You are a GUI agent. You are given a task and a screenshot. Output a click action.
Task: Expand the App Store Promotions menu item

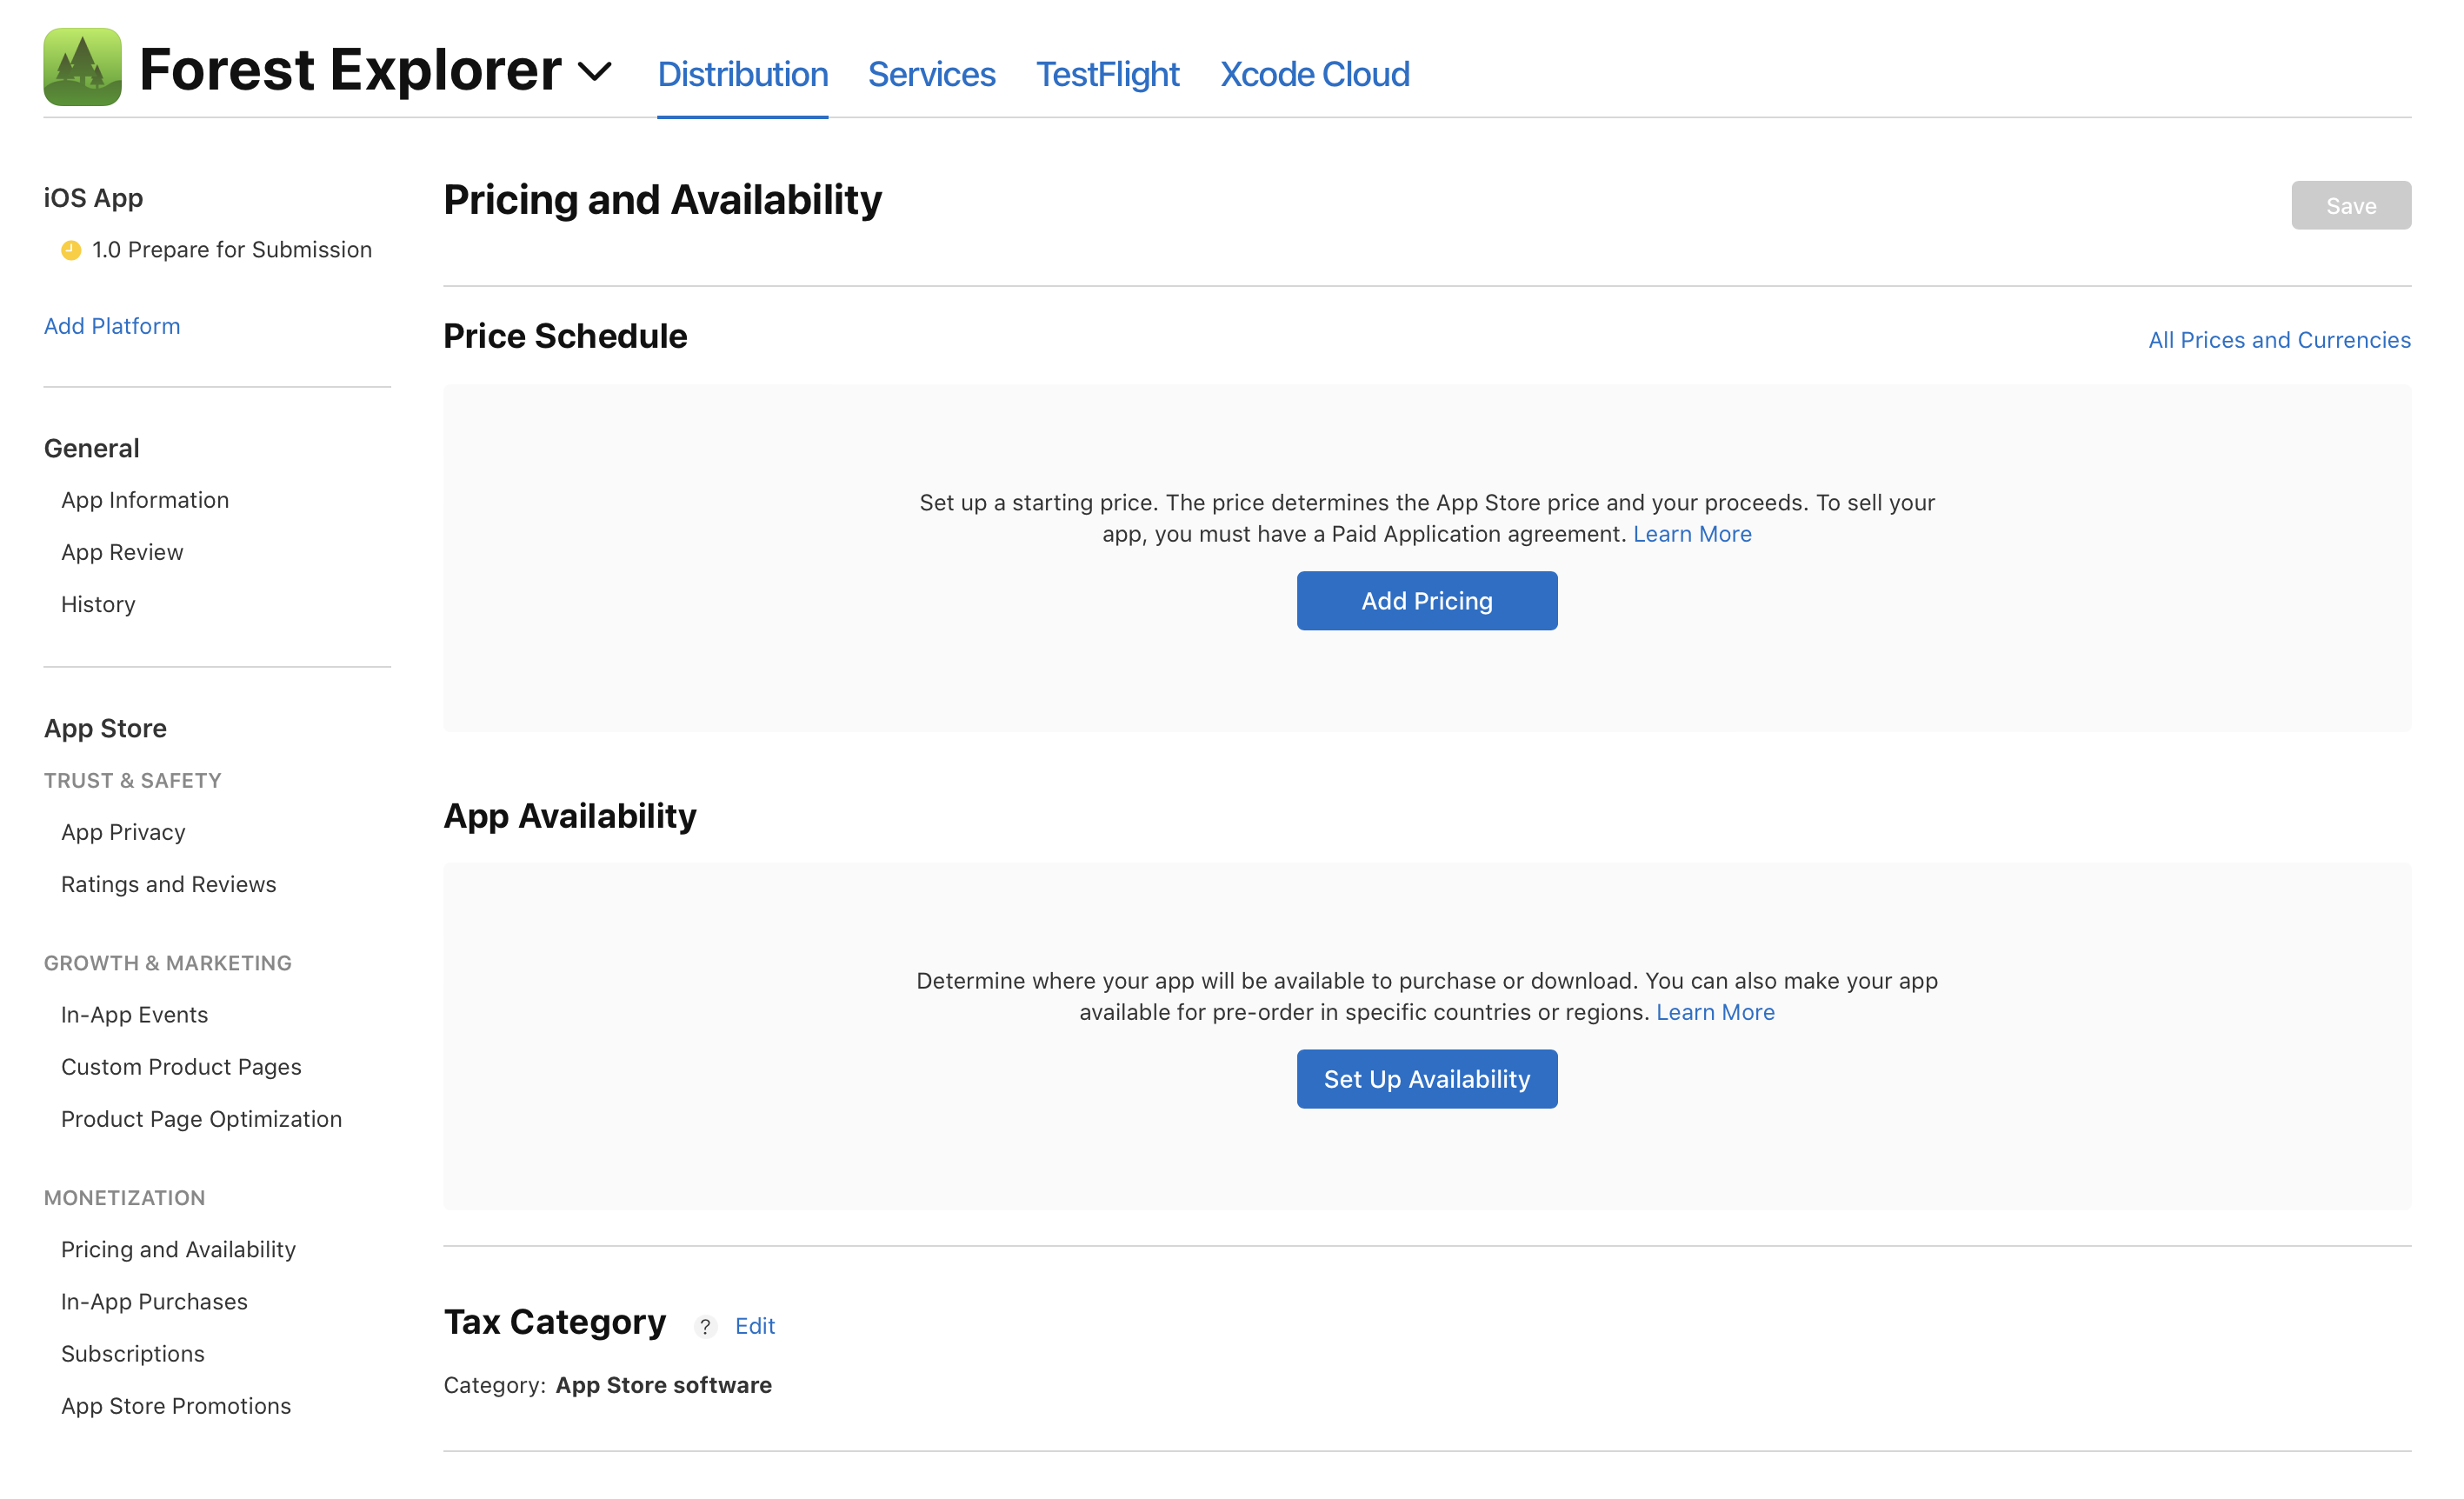point(177,1404)
